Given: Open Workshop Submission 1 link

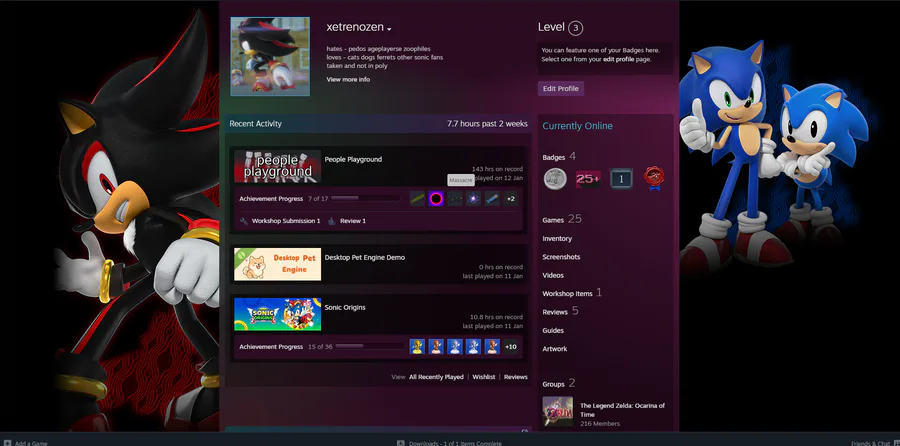Looking at the screenshot, I should (x=286, y=221).
